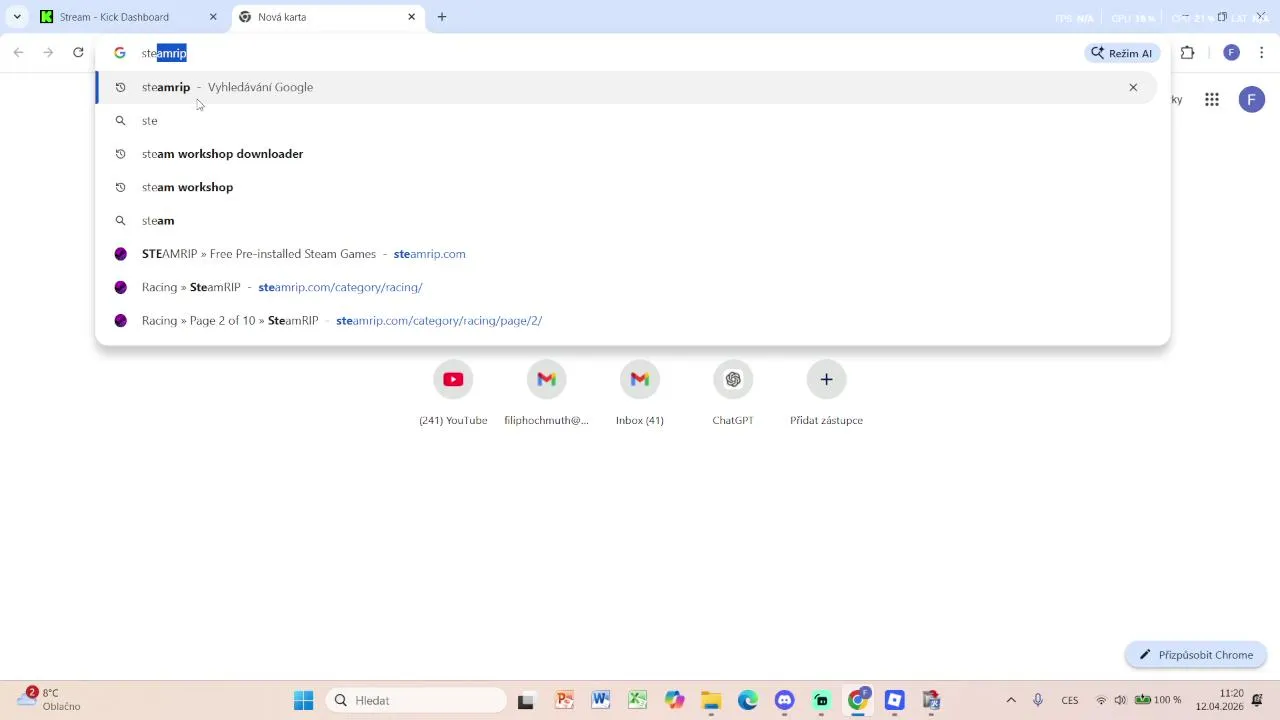Open the Google apps grid icon
This screenshot has width=1280, height=720.
click(1212, 99)
